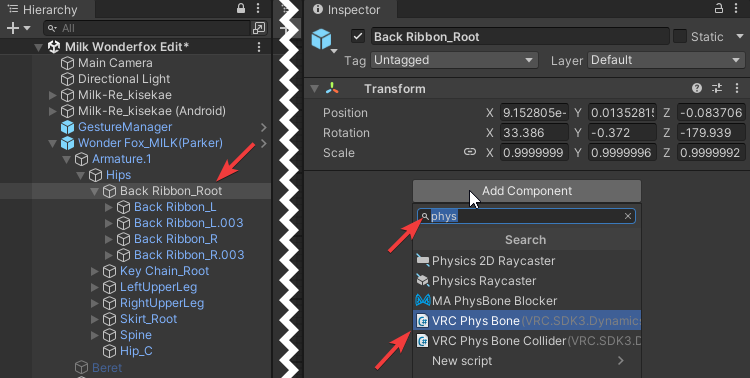The width and height of the screenshot is (750, 378).
Task: Click the Rotation X value field
Action: (x=534, y=133)
